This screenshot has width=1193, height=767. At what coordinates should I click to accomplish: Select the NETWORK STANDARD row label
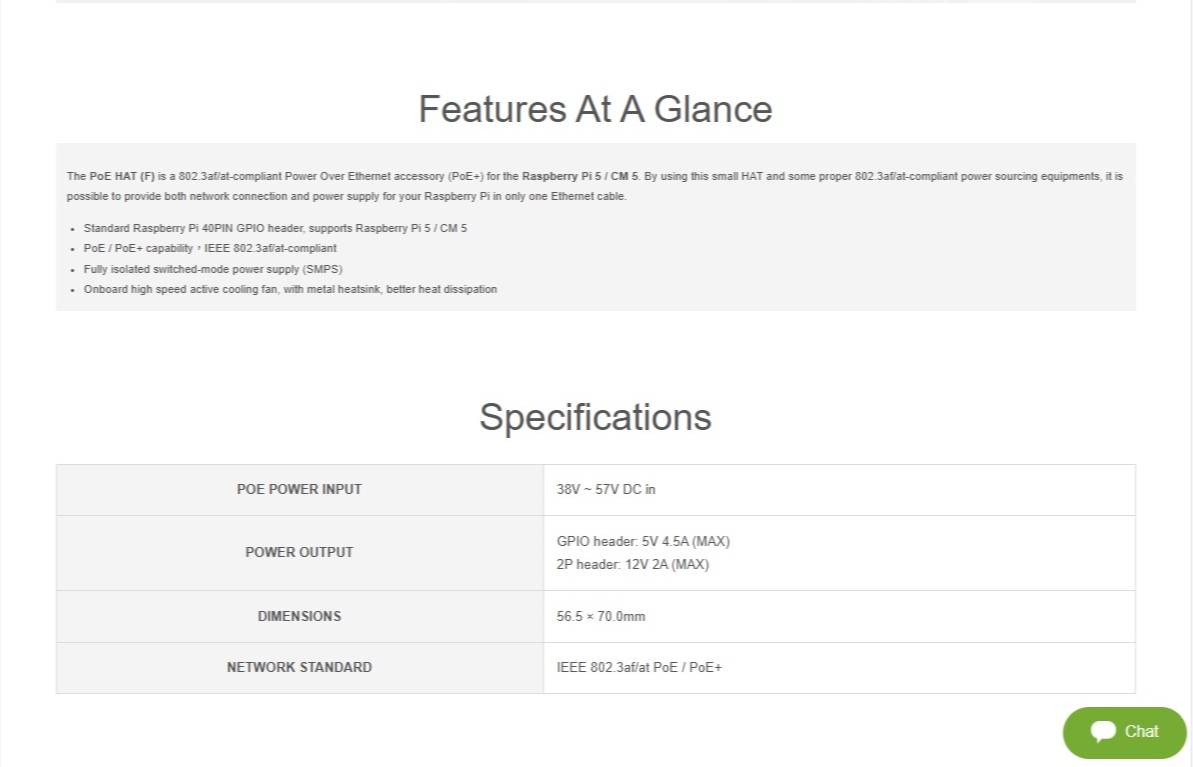pyautogui.click(x=299, y=667)
